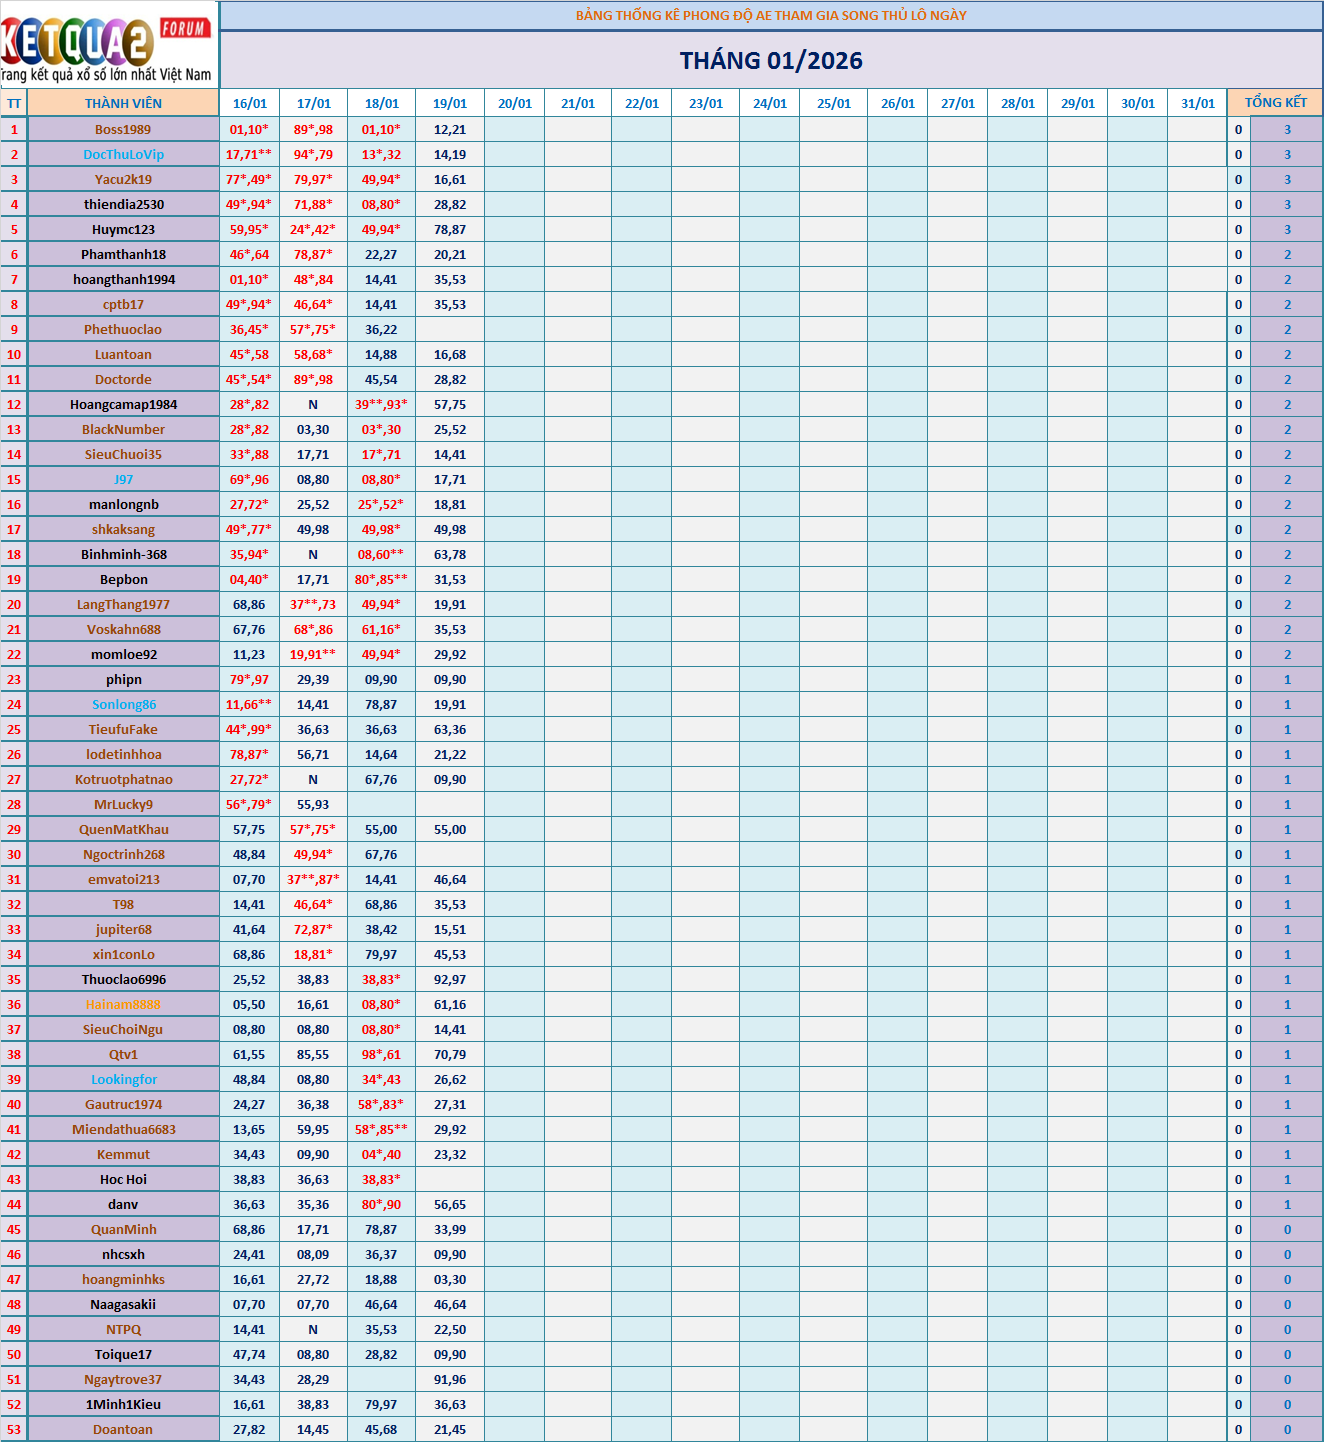Select the Miendathua6683 member name
The width and height of the screenshot is (1324, 1442).
(124, 1129)
